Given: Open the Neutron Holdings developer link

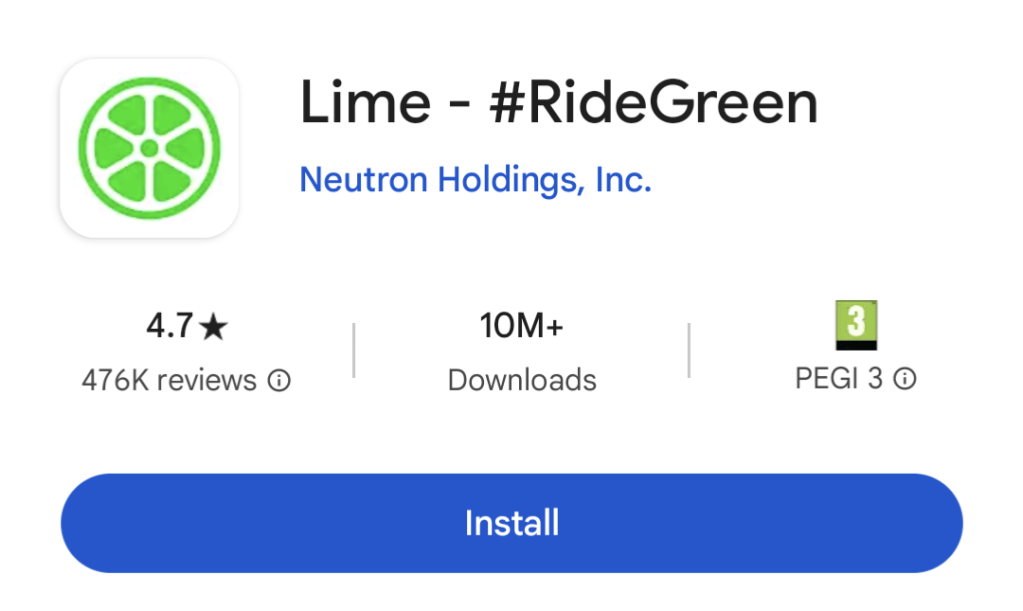Looking at the screenshot, I should pos(475,181).
